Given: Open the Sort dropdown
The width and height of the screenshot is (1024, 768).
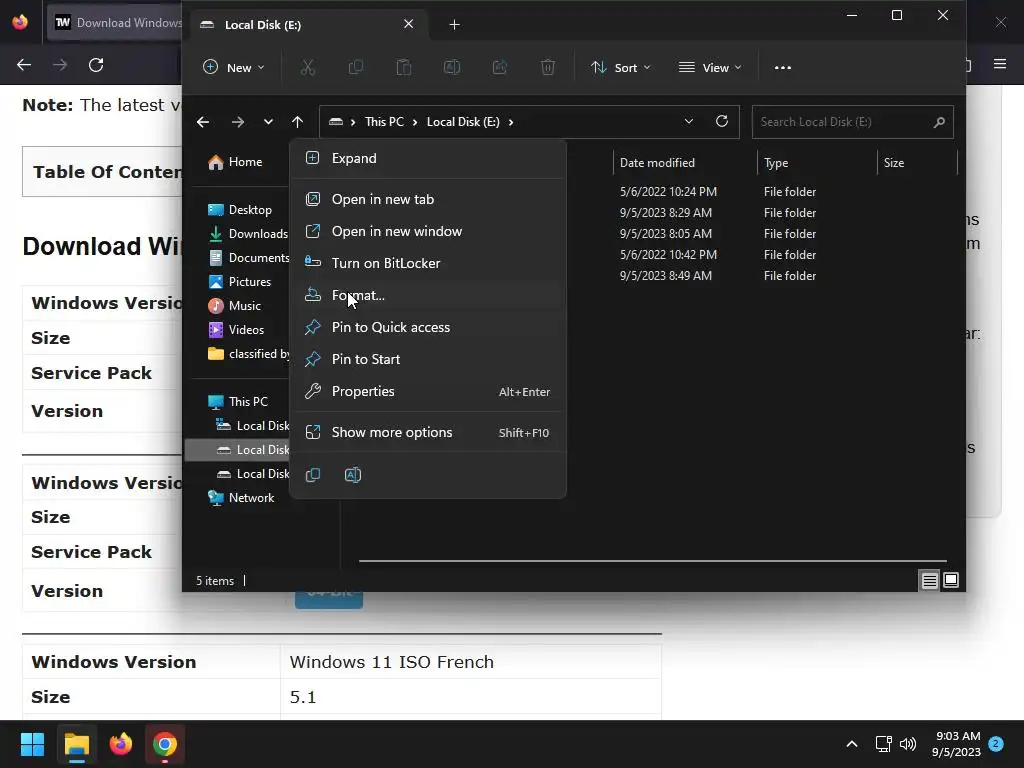Looking at the screenshot, I should pyautogui.click(x=620, y=67).
